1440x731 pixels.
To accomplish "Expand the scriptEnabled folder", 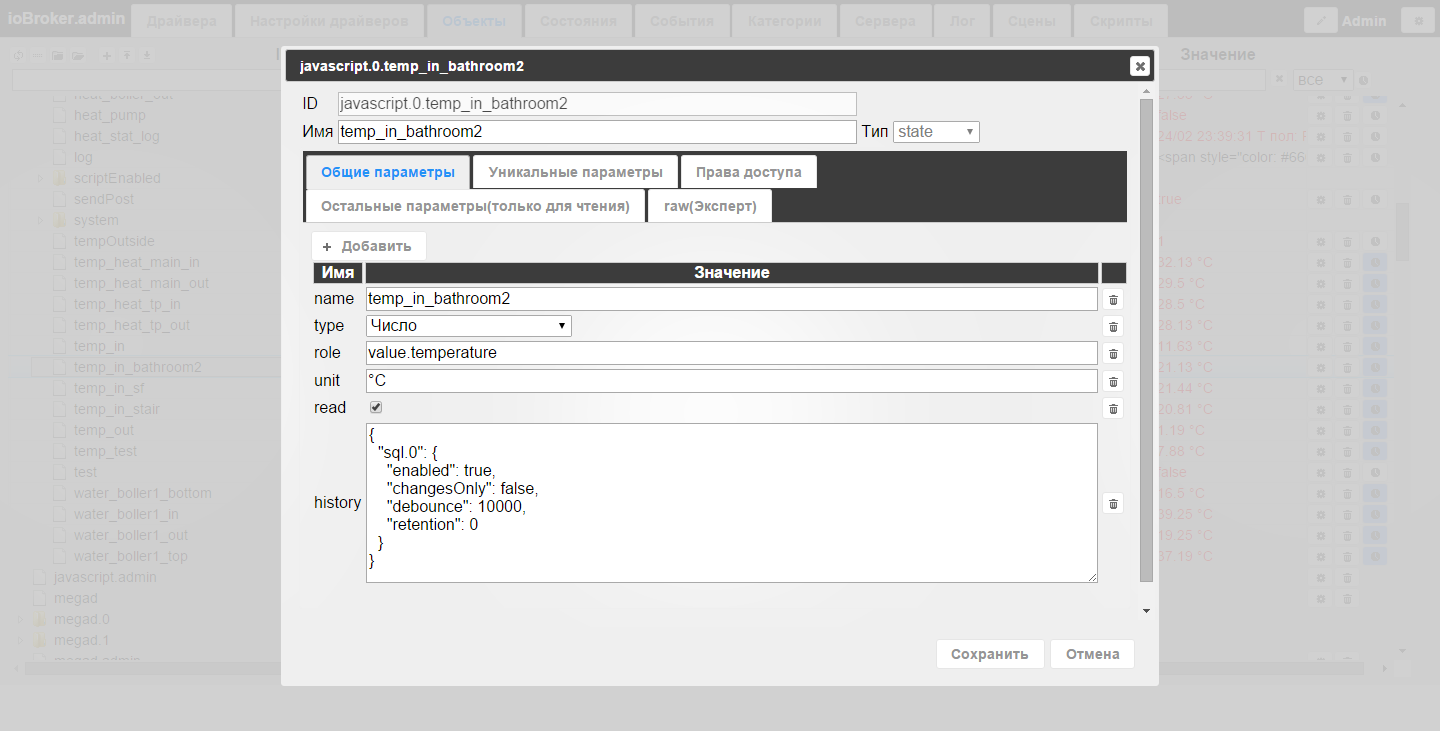I will (x=41, y=179).
